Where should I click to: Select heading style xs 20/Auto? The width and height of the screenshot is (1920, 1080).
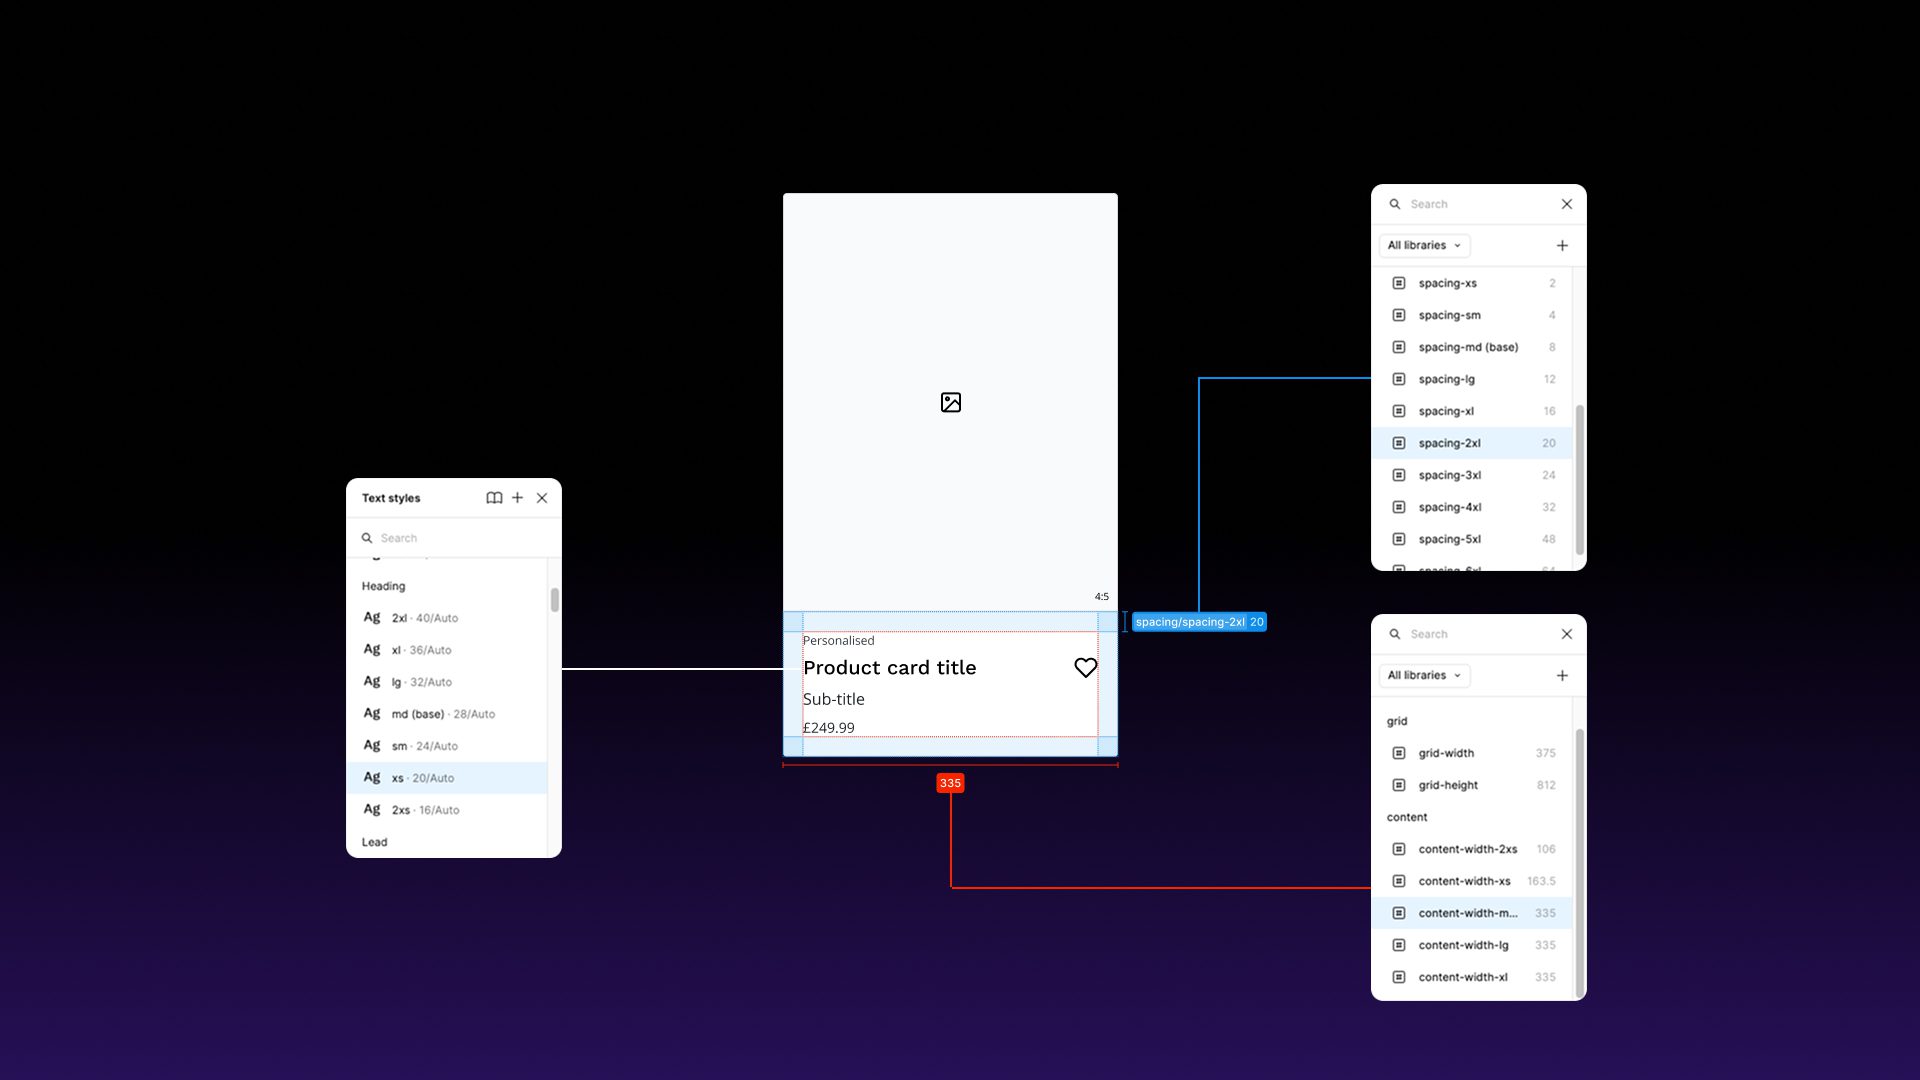pos(447,778)
